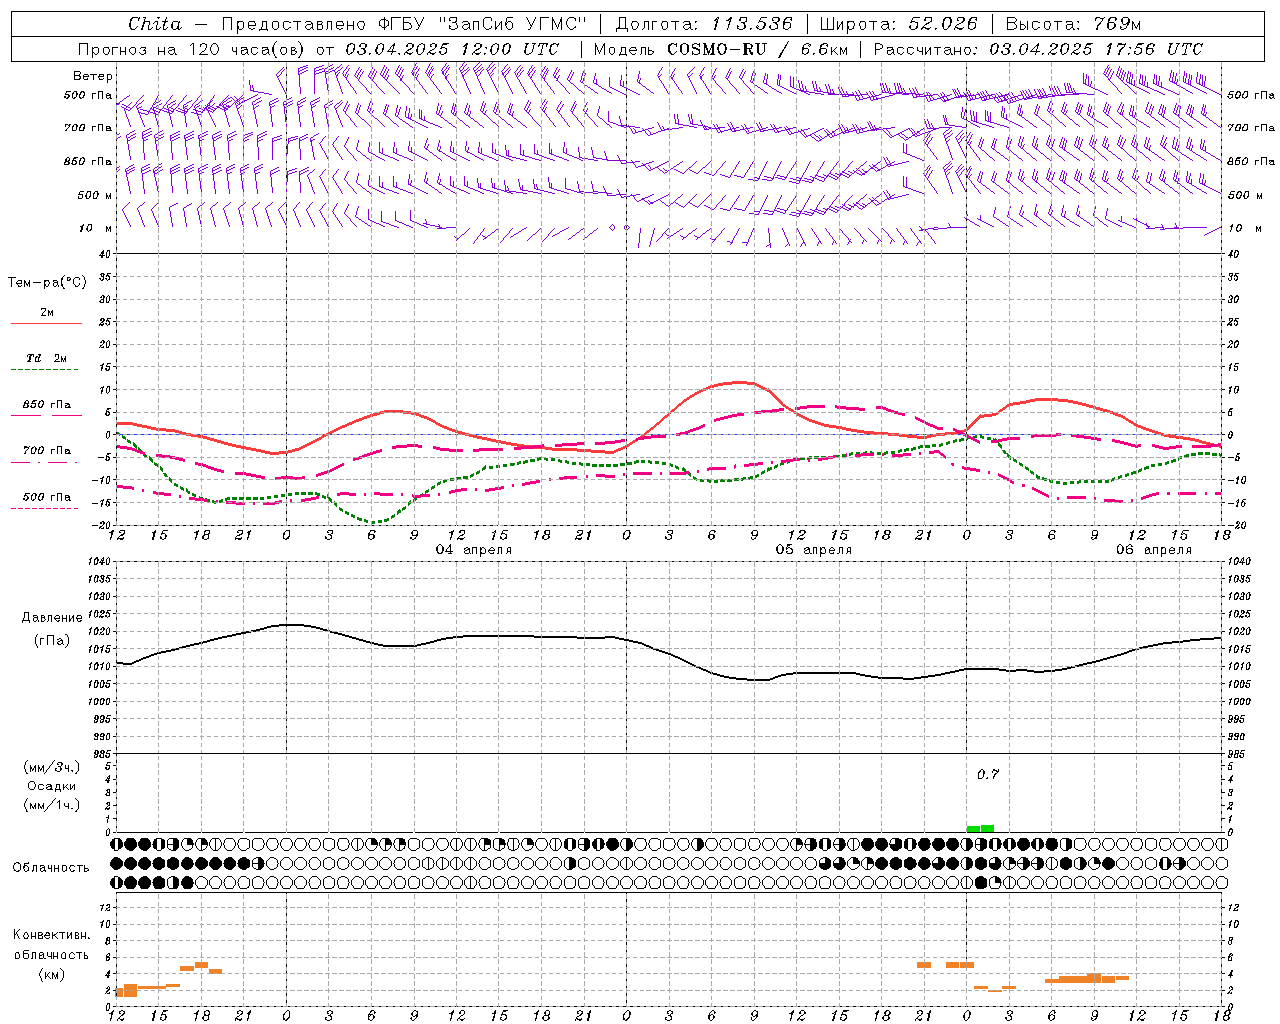Select the longitude value Долгота: 113.536

[704, 24]
